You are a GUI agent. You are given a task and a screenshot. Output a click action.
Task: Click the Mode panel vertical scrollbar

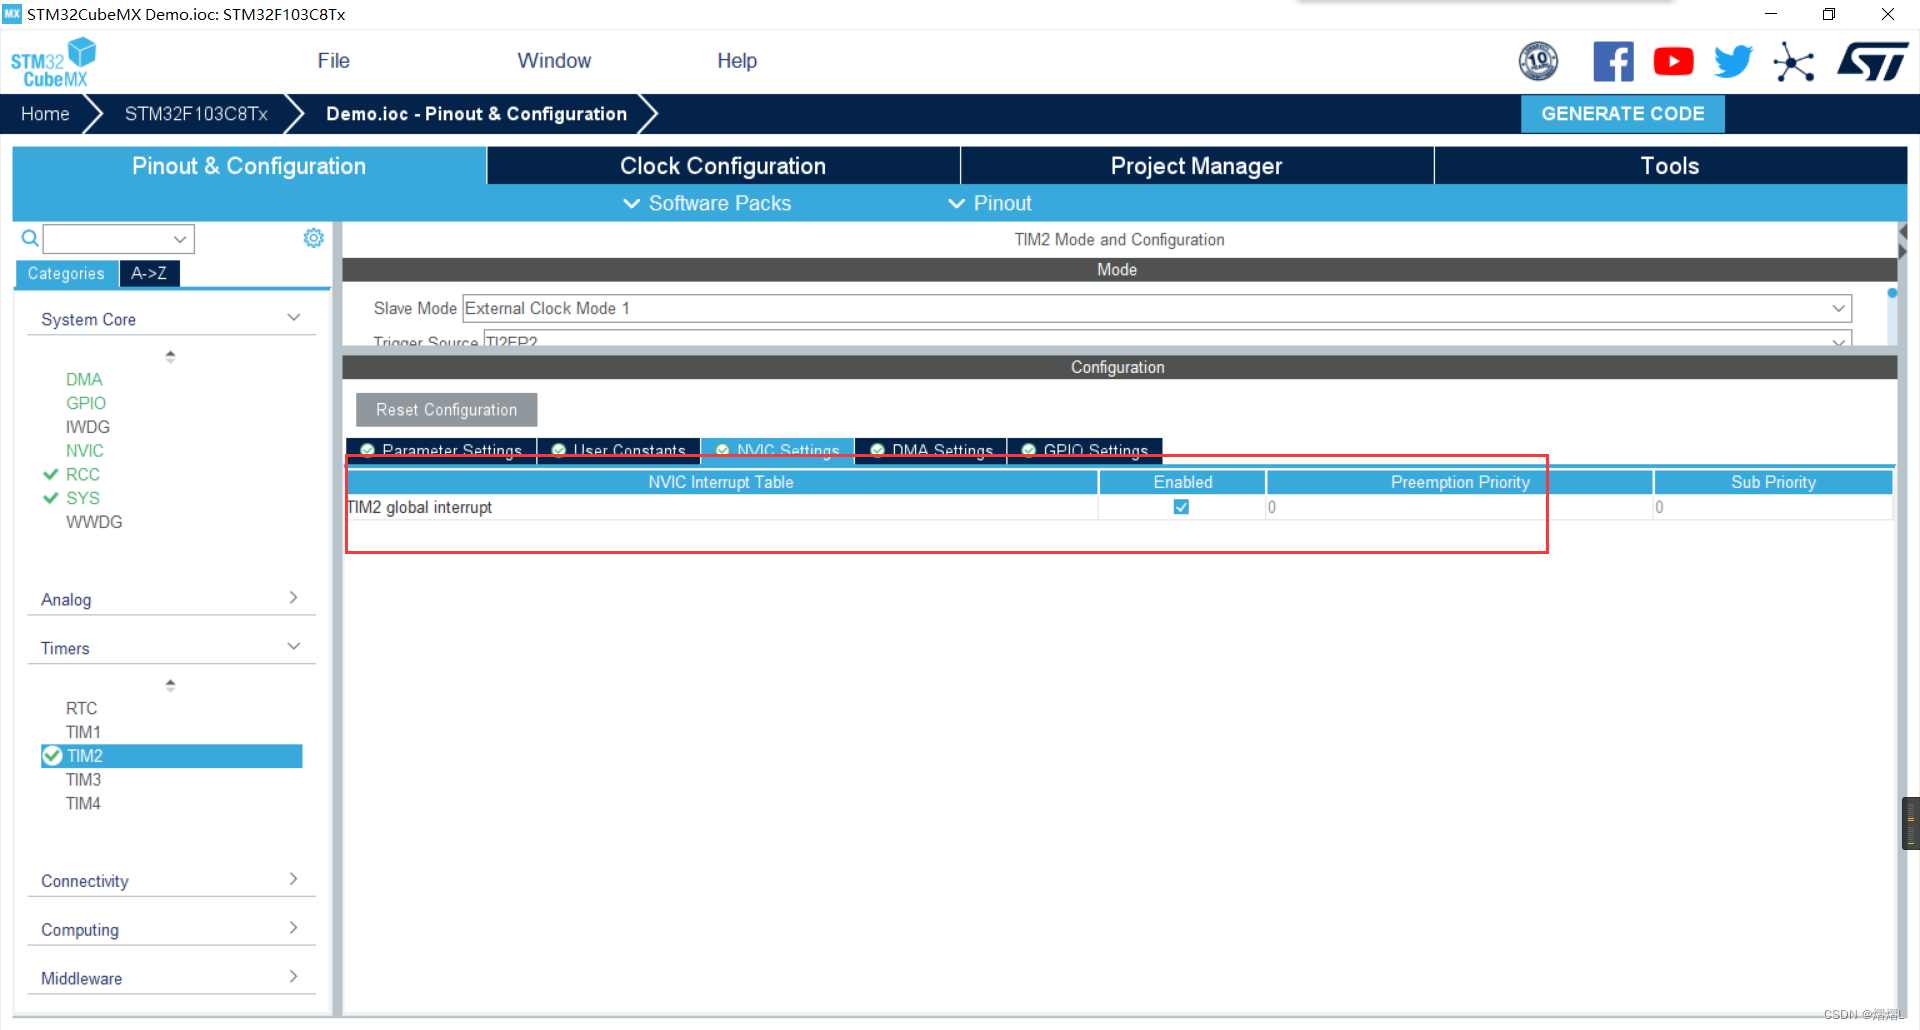coord(1891,316)
